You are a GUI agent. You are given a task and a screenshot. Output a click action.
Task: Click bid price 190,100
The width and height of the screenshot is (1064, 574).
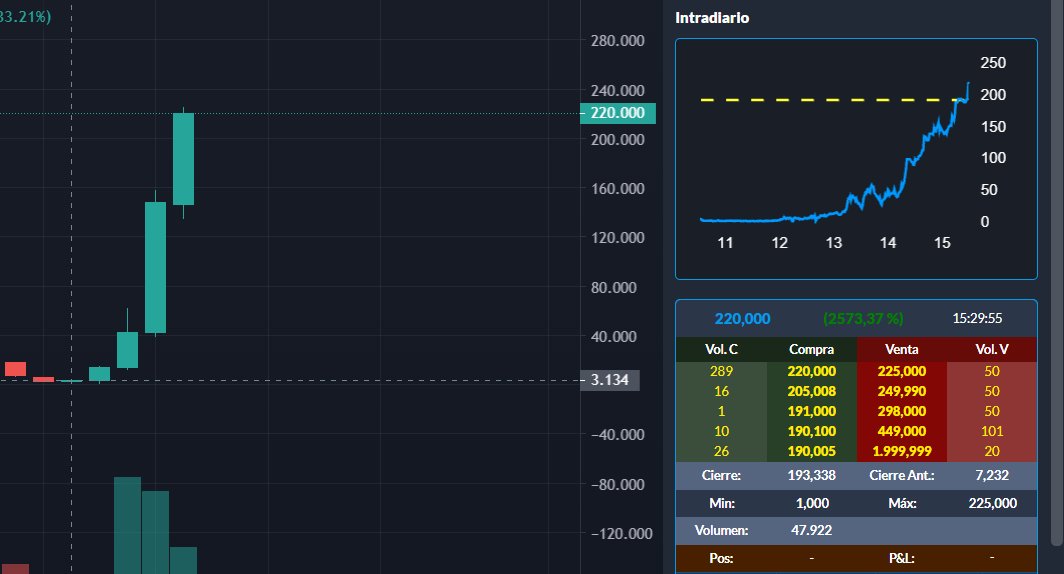point(811,432)
